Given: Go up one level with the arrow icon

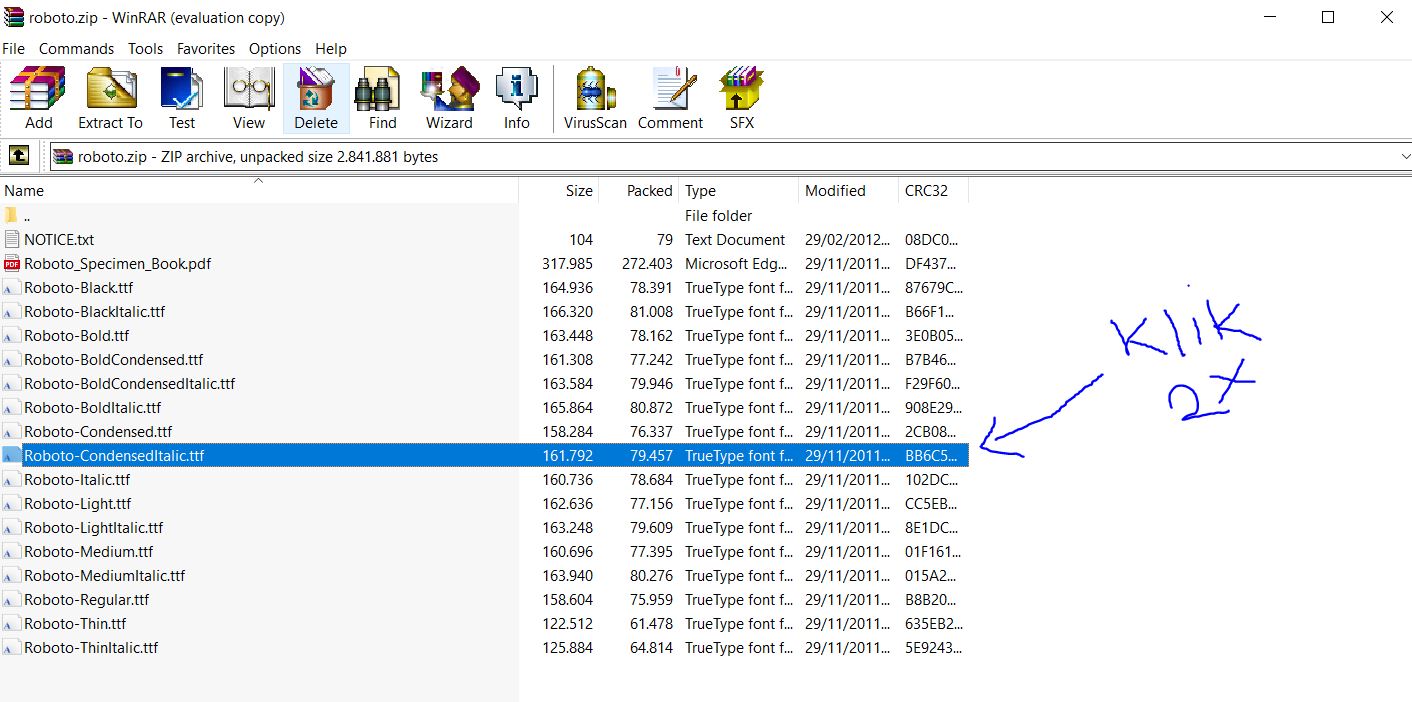Looking at the screenshot, I should pos(18,156).
